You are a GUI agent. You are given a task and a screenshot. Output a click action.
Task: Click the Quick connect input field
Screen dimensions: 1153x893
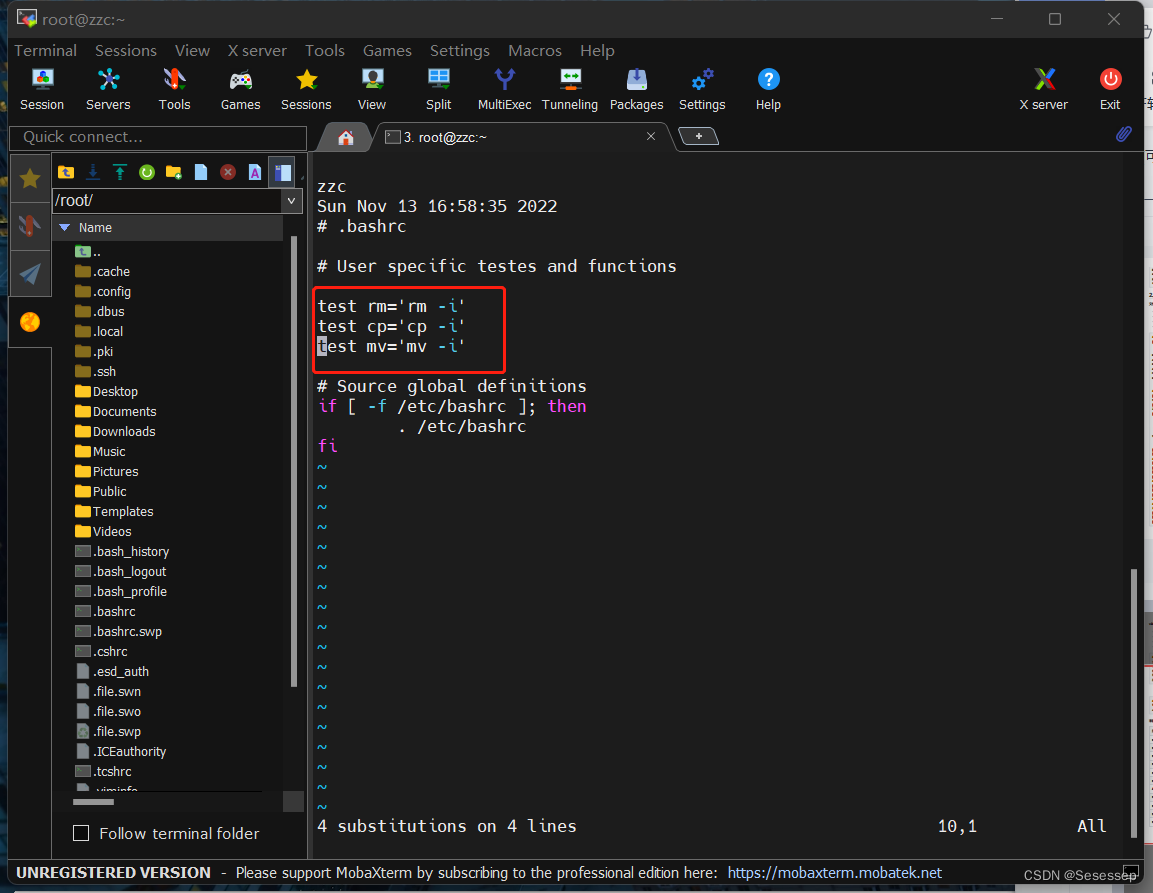[x=158, y=138]
